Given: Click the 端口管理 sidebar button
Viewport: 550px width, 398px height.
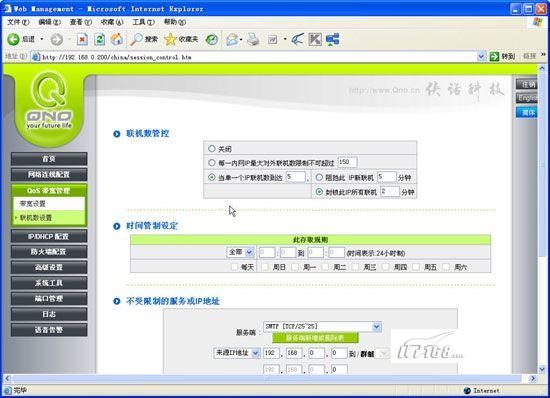Looking at the screenshot, I should [49, 298].
